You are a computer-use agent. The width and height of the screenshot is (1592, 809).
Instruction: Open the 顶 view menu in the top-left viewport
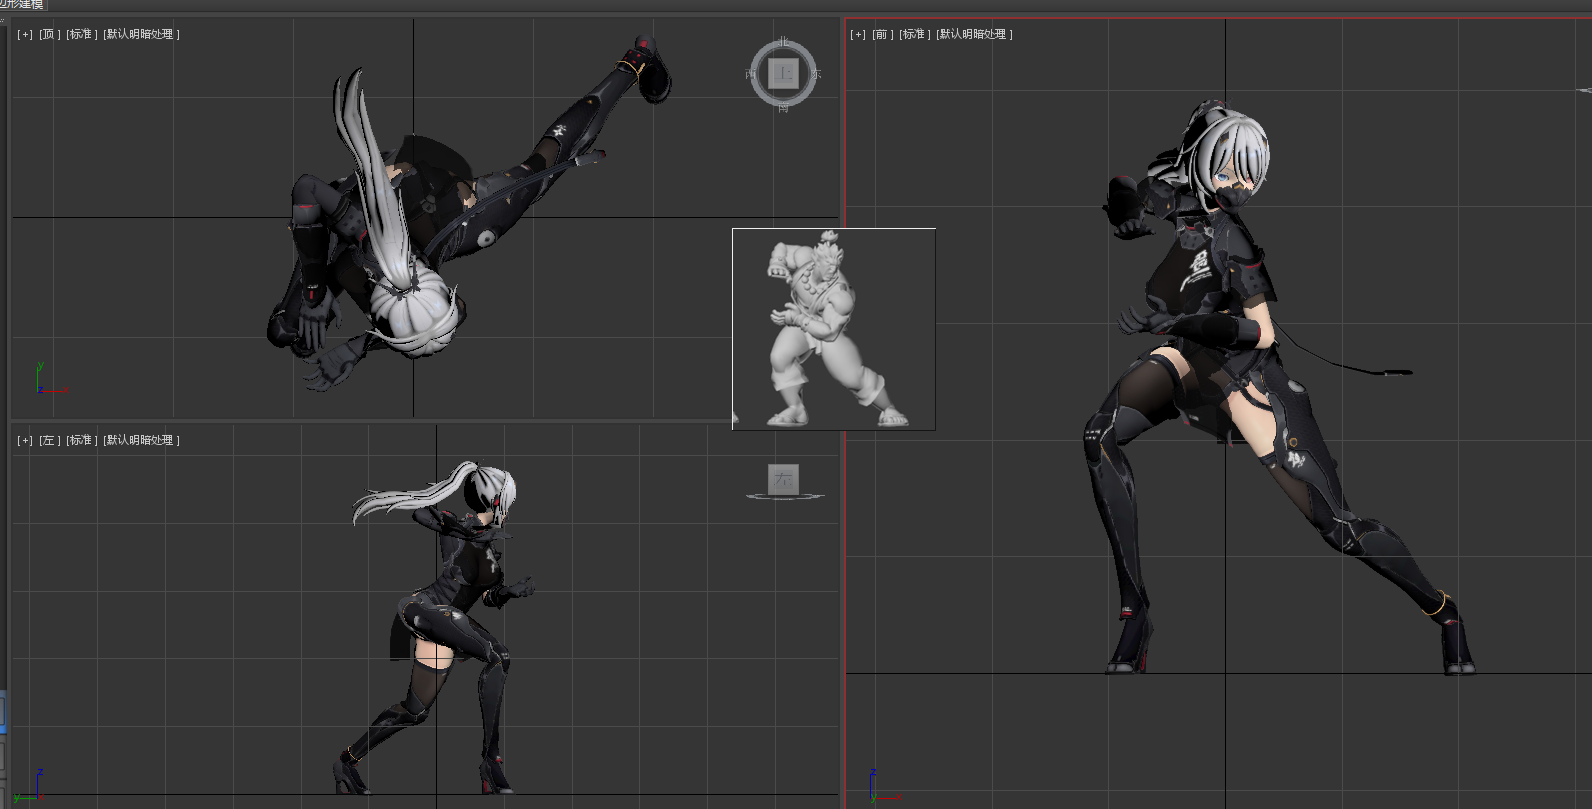click(x=48, y=34)
